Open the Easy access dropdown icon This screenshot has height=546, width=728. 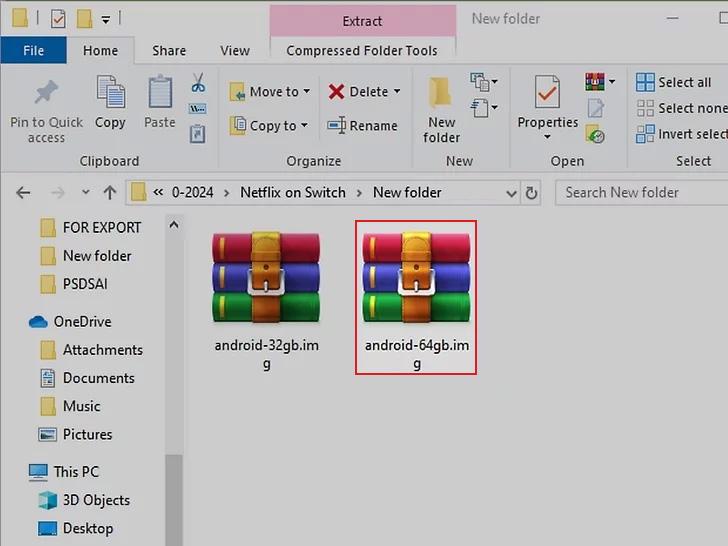[484, 108]
